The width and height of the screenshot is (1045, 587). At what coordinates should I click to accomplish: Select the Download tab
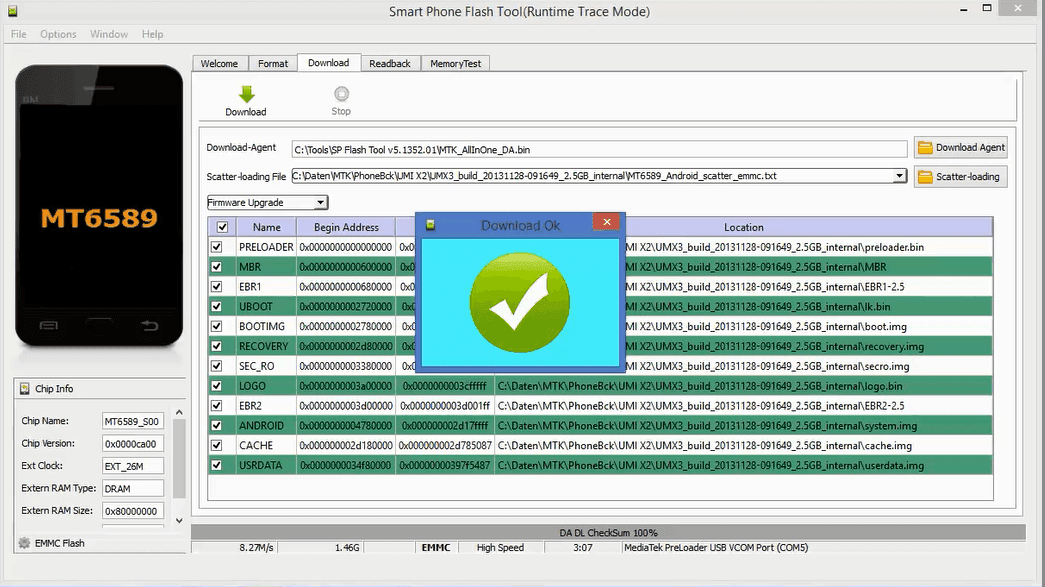(329, 63)
